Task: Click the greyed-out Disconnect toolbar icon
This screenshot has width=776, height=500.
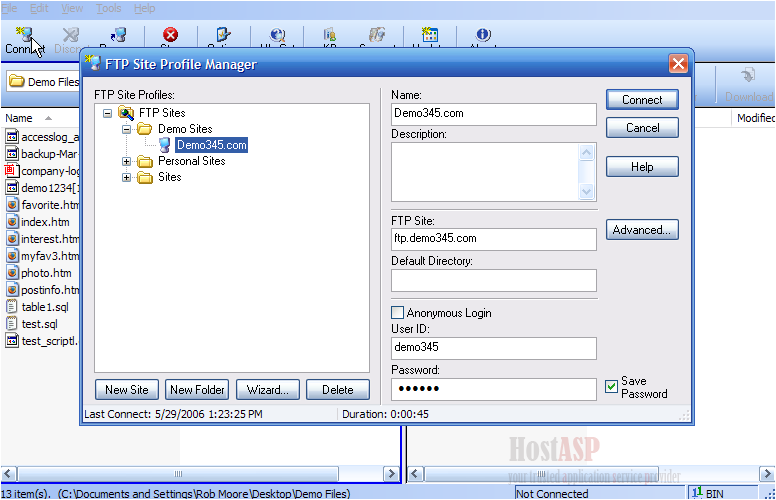Action: (x=70, y=34)
